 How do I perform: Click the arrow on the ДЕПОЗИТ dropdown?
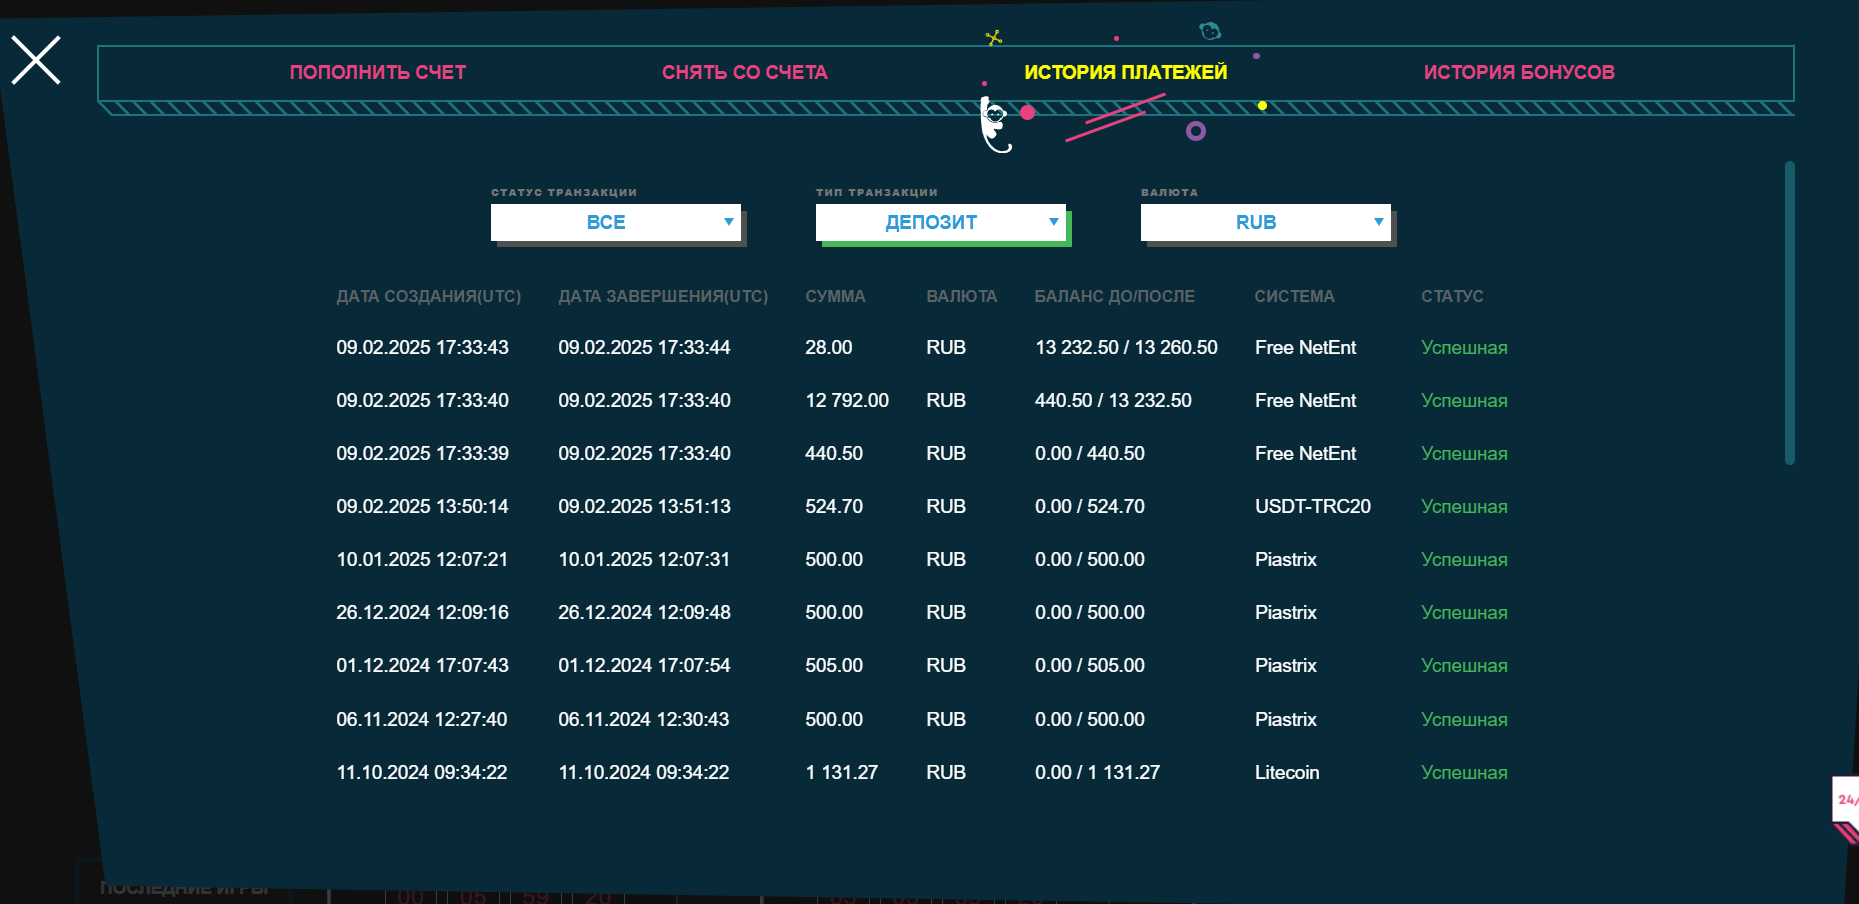pos(1053,222)
